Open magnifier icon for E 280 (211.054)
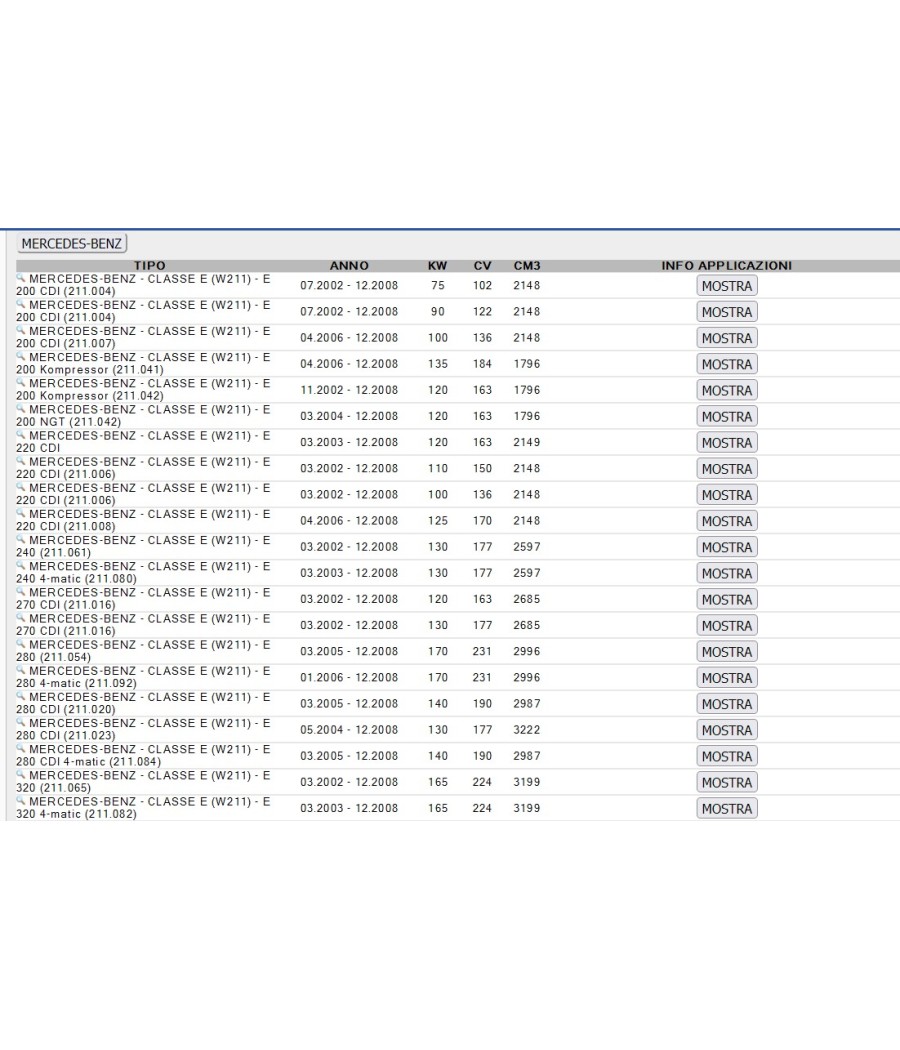The width and height of the screenshot is (900, 1050). click(x=21, y=643)
